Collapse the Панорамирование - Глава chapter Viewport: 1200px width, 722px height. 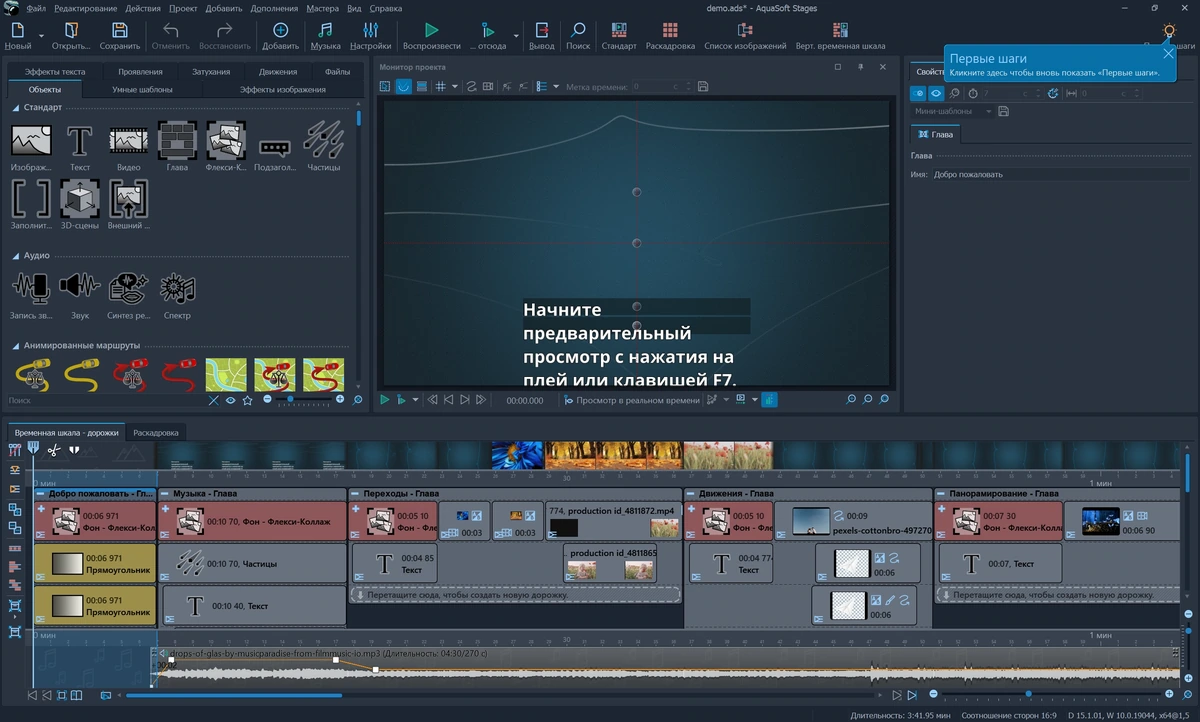[x=941, y=494]
